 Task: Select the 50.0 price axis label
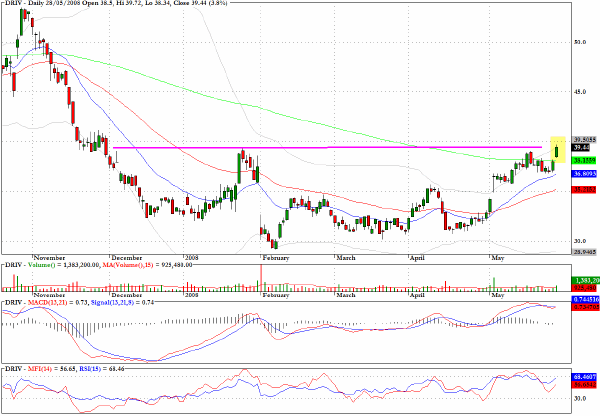(580, 42)
